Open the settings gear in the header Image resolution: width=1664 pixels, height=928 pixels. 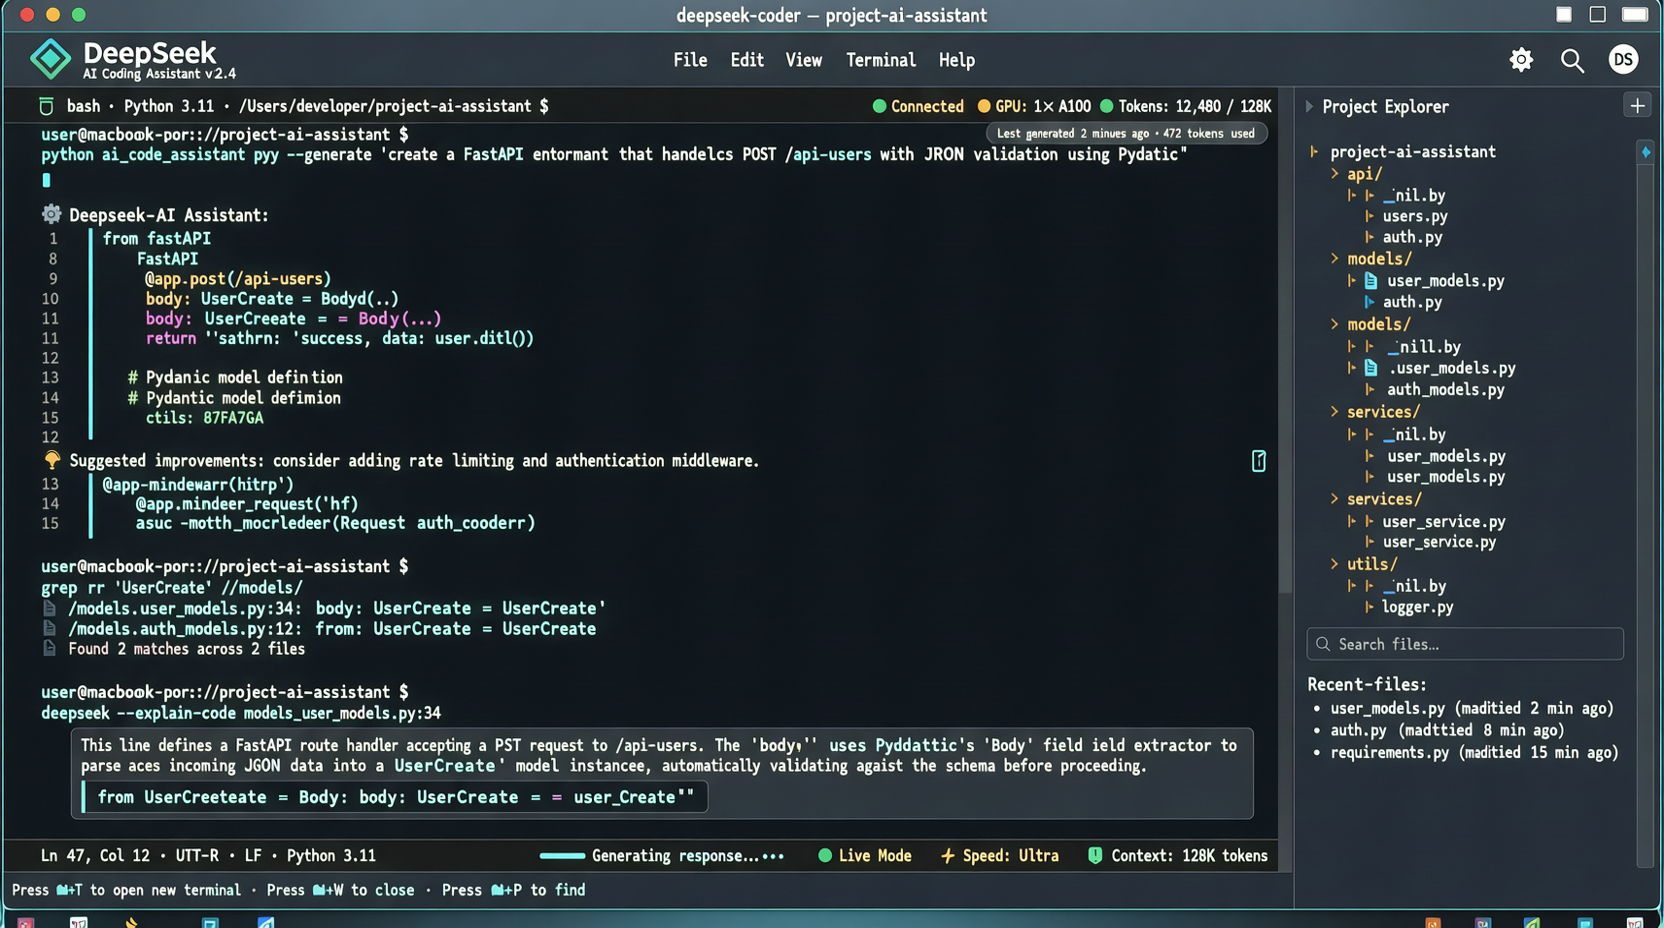click(1521, 60)
